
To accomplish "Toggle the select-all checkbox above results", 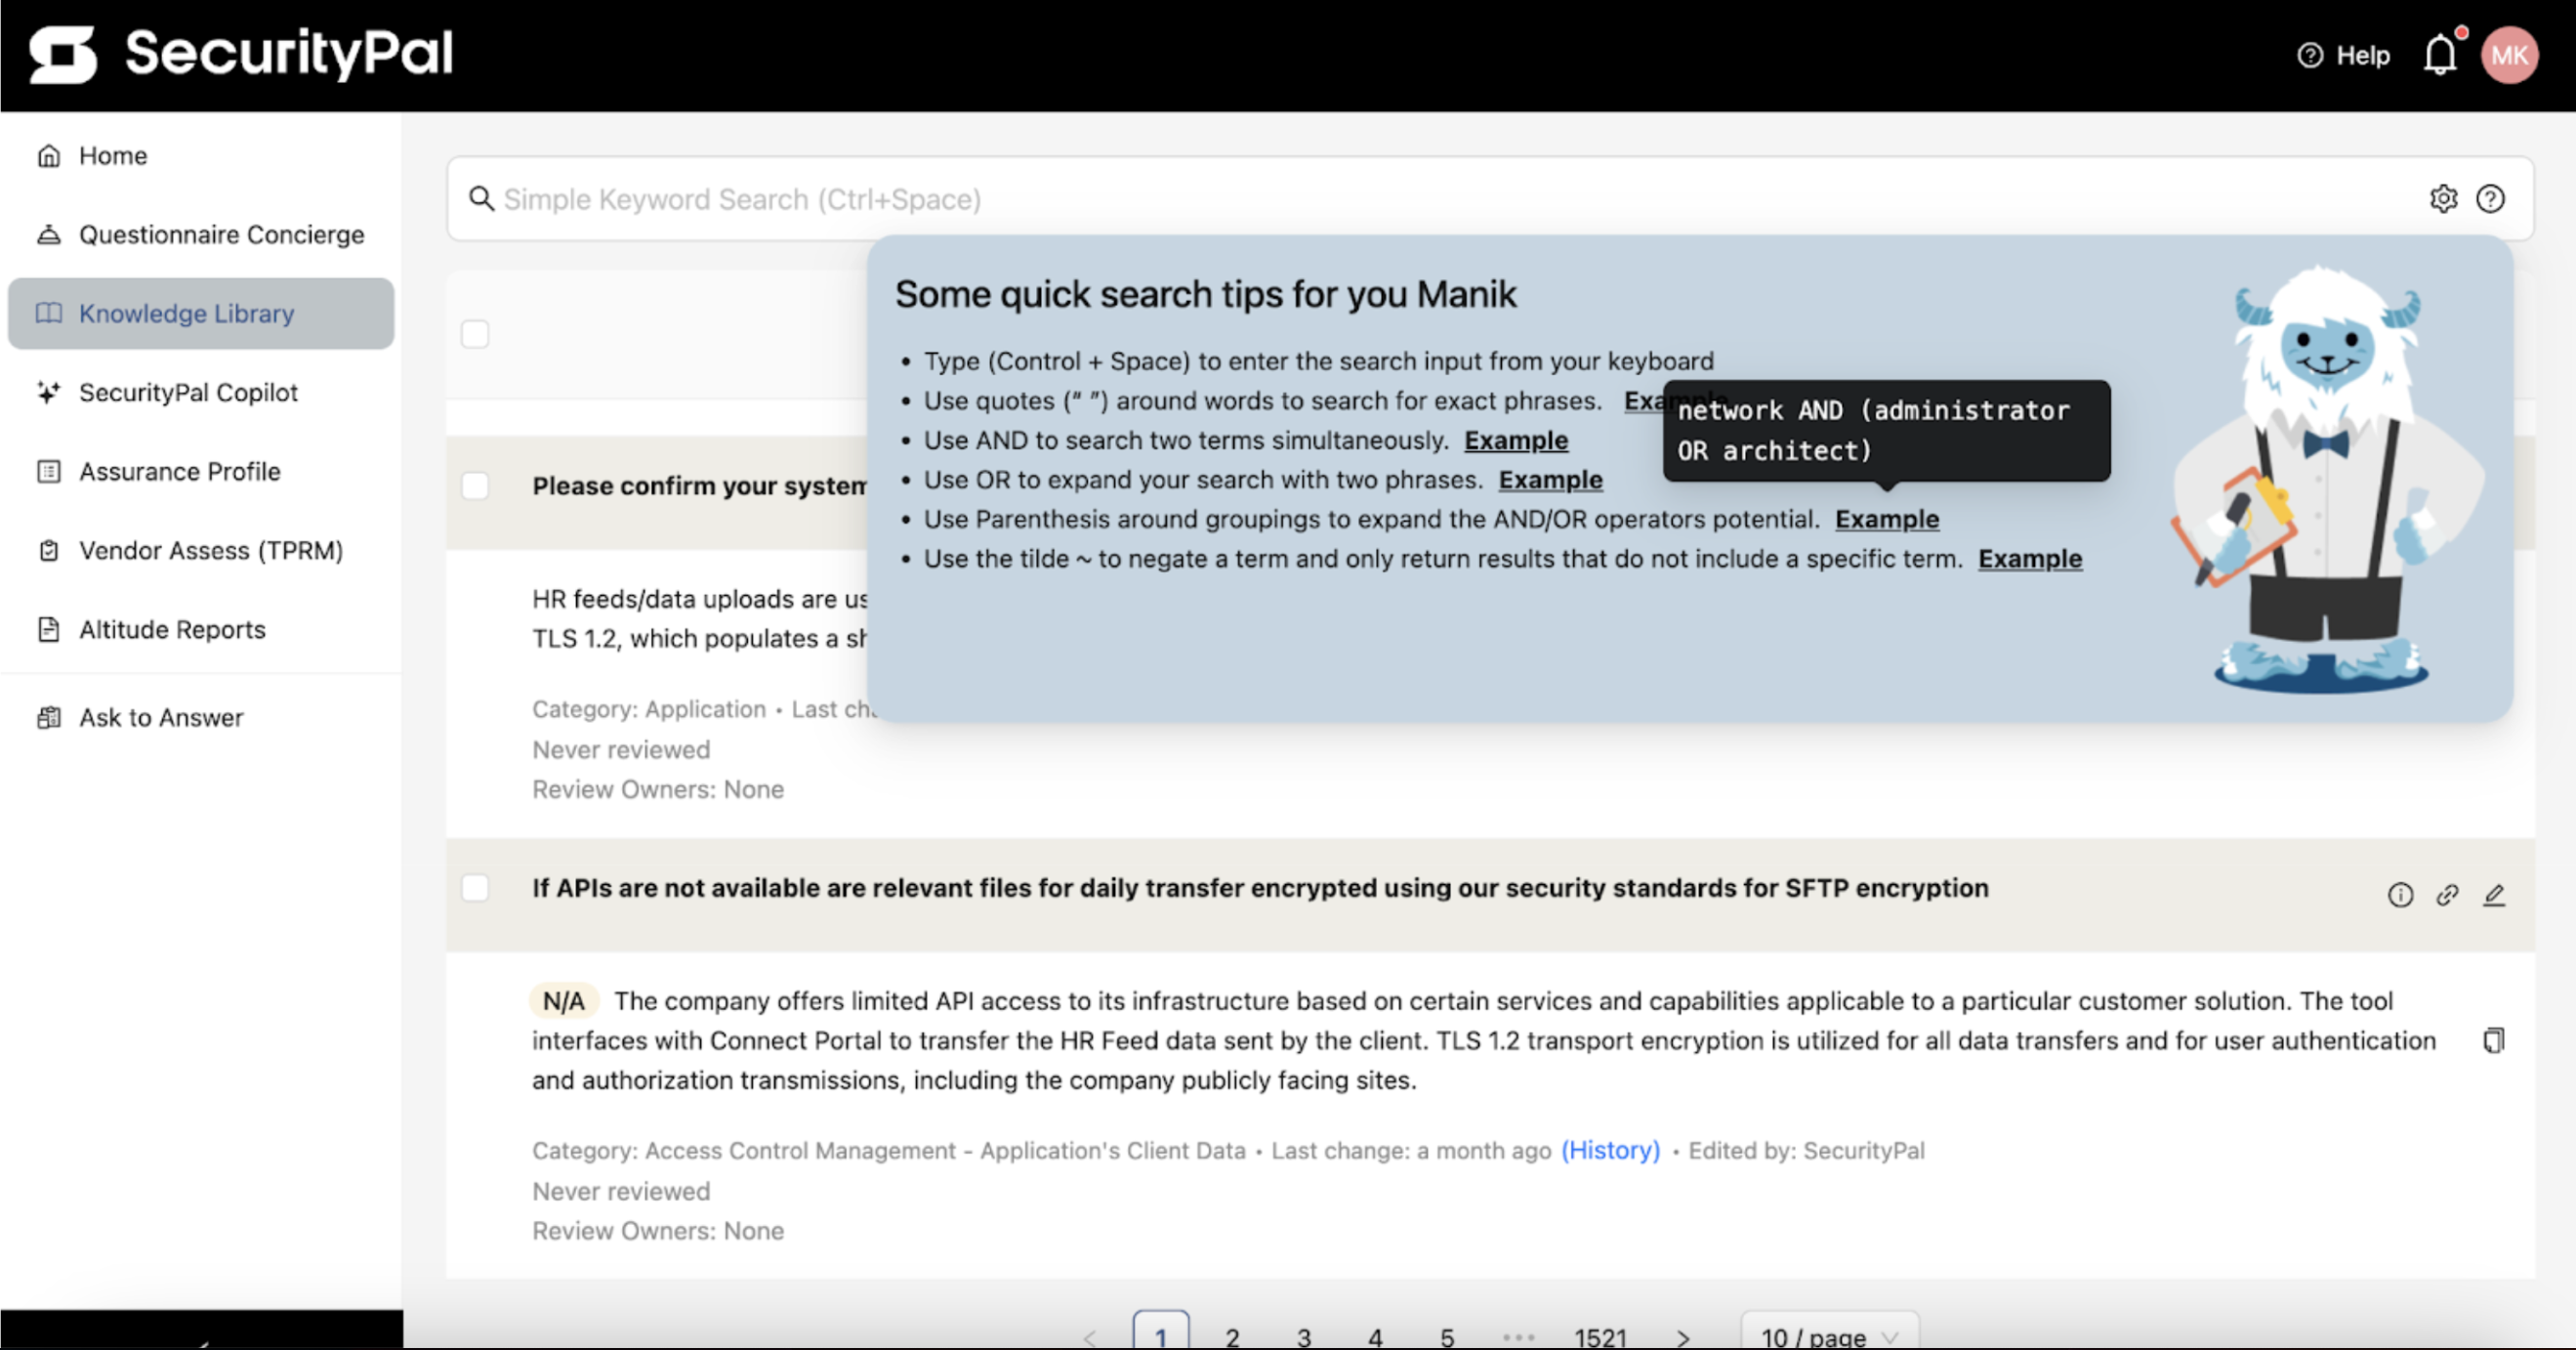I will 475,334.
